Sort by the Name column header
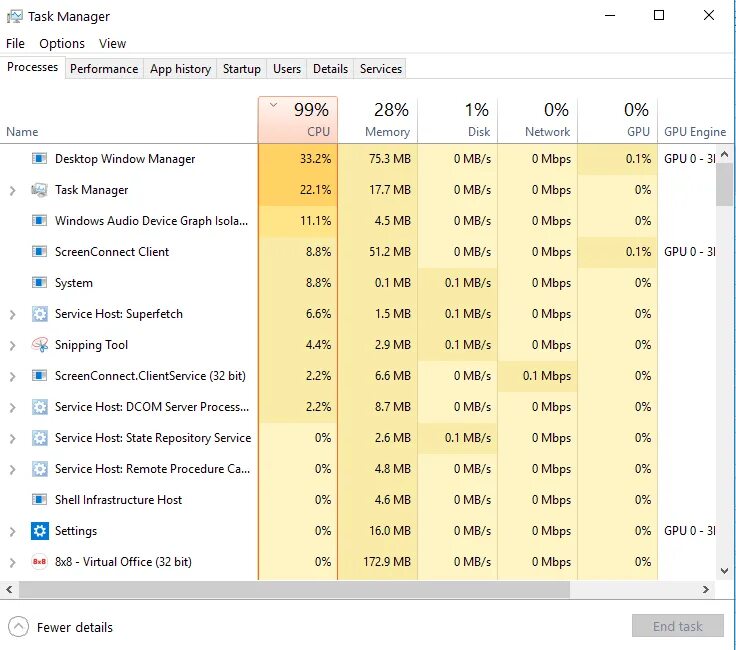The image size is (736, 650). pos(129,120)
